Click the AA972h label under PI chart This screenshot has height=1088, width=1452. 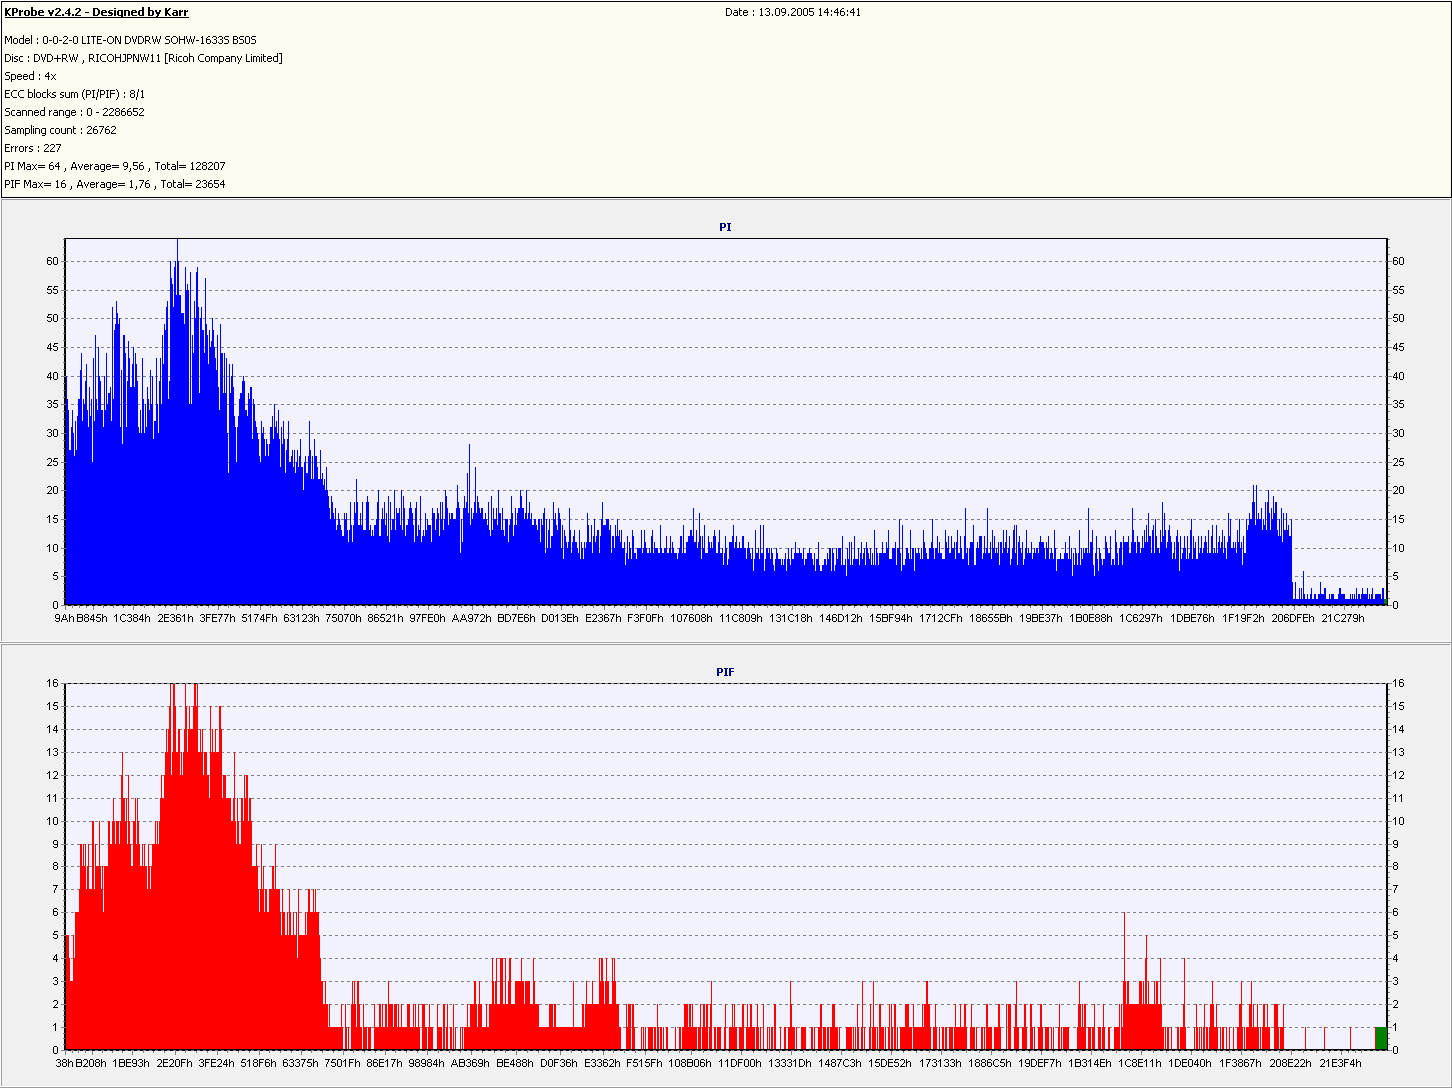471,618
